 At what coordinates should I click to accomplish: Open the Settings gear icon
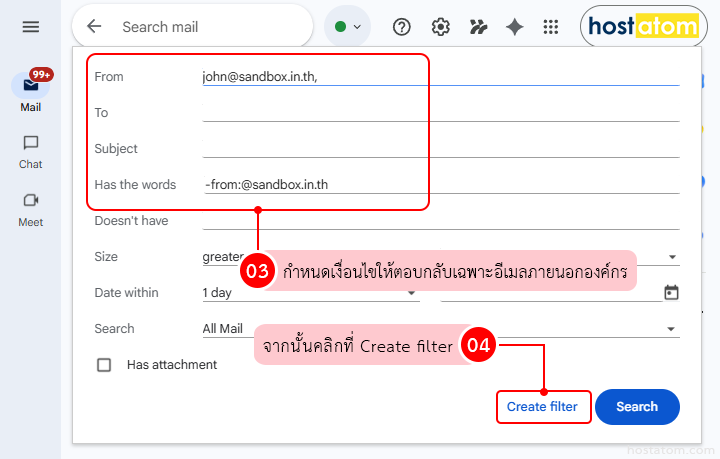click(440, 27)
